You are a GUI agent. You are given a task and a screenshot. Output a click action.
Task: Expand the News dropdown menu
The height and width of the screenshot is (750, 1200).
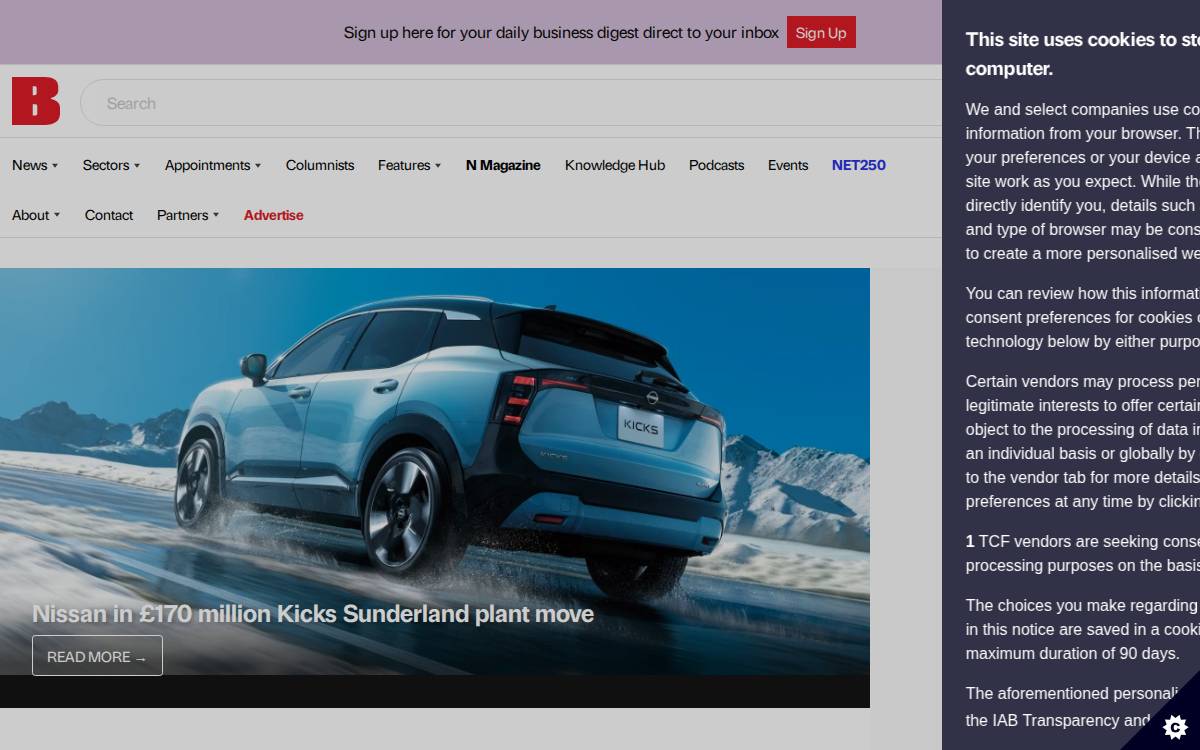[35, 165]
